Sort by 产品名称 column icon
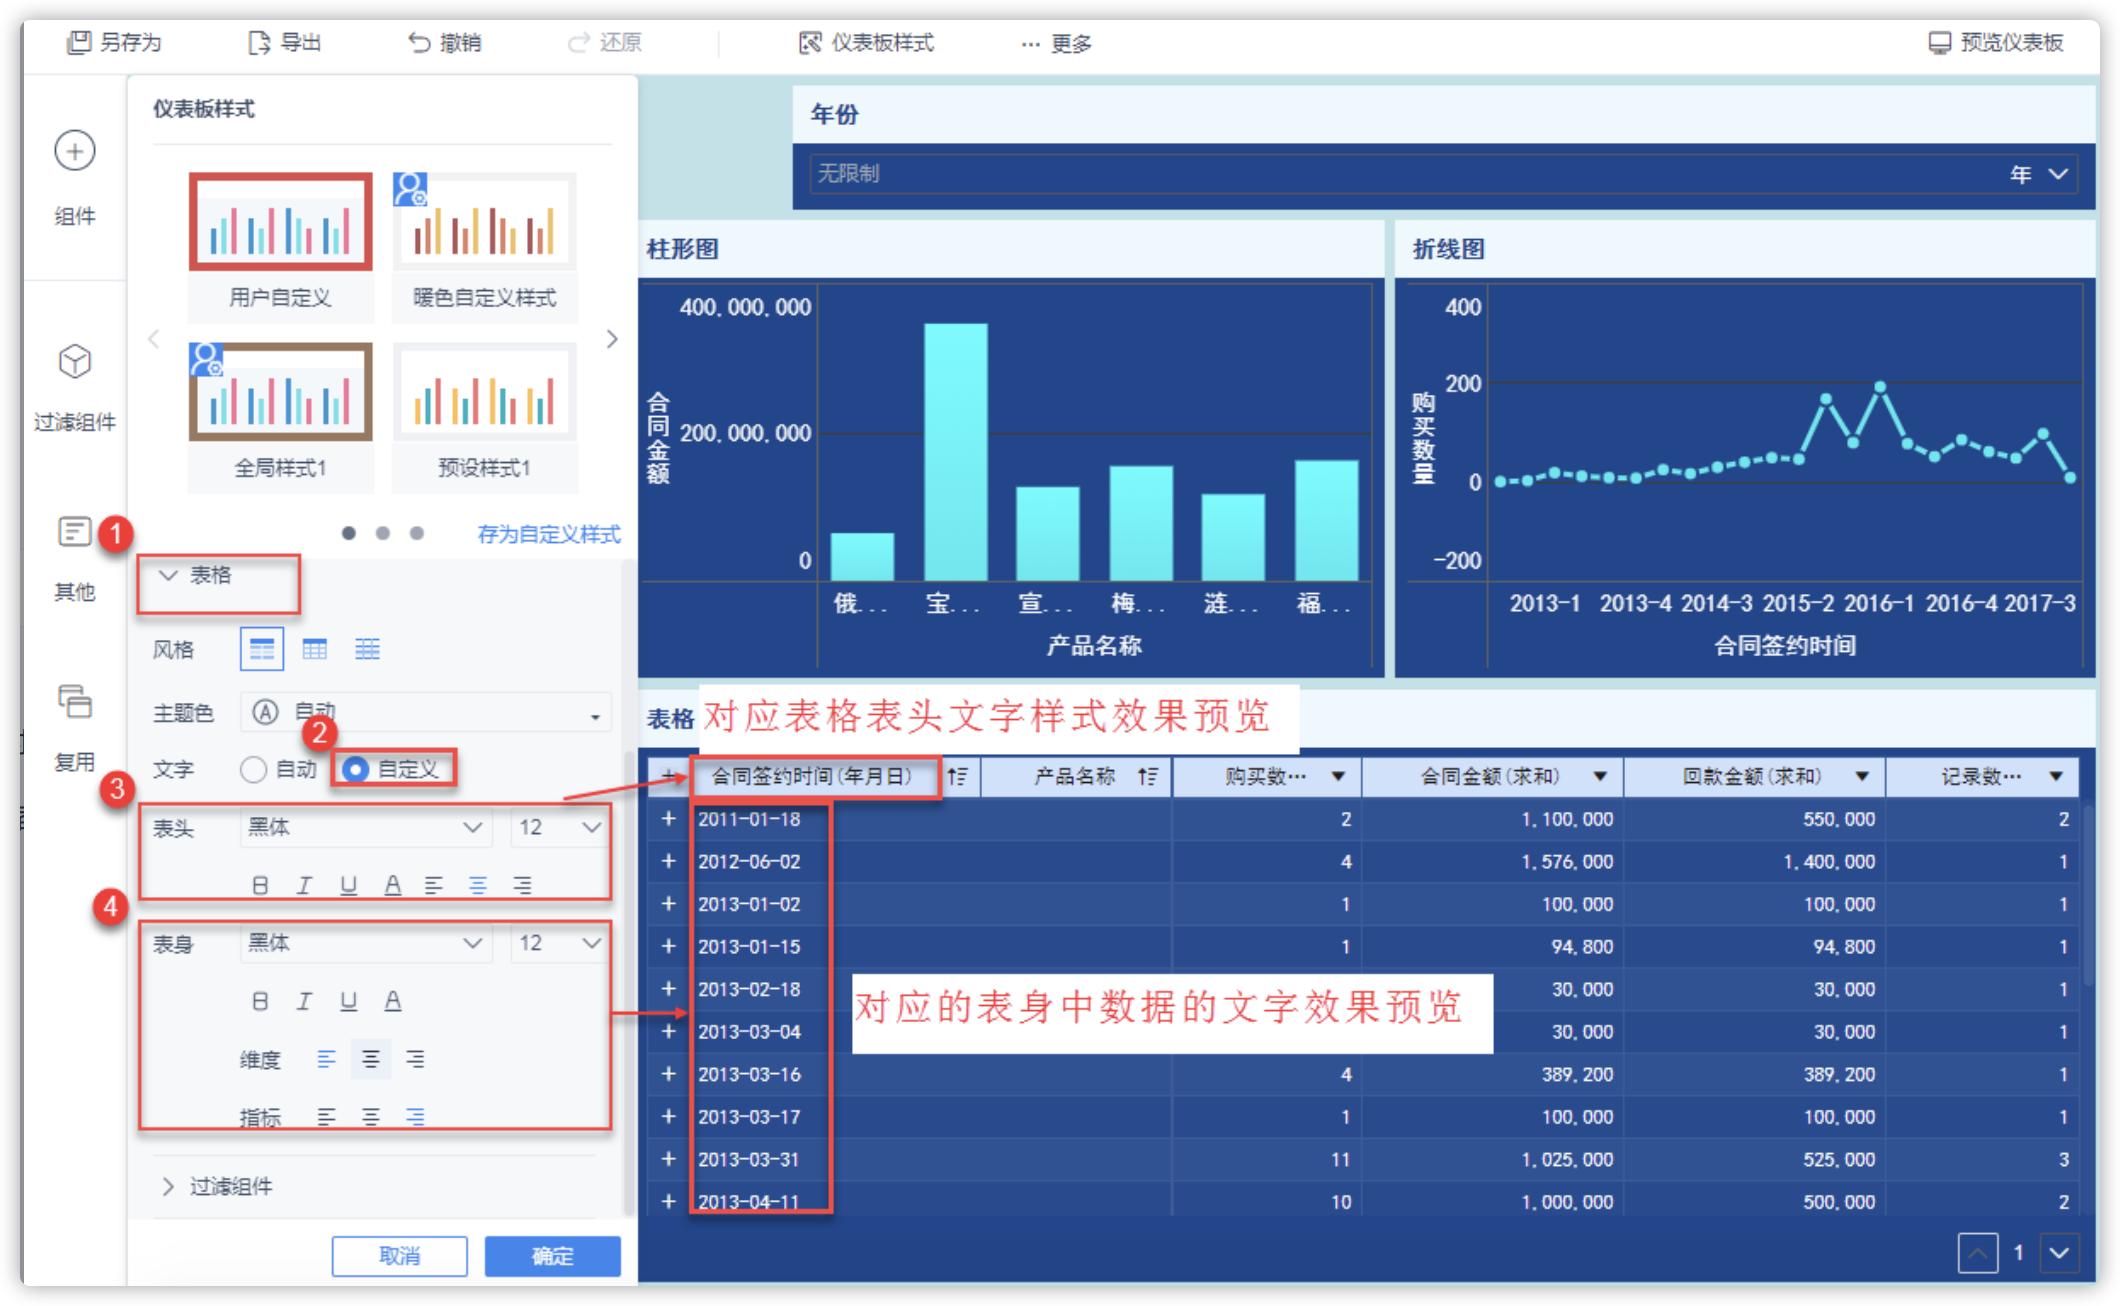The image size is (2120, 1306). click(1148, 777)
